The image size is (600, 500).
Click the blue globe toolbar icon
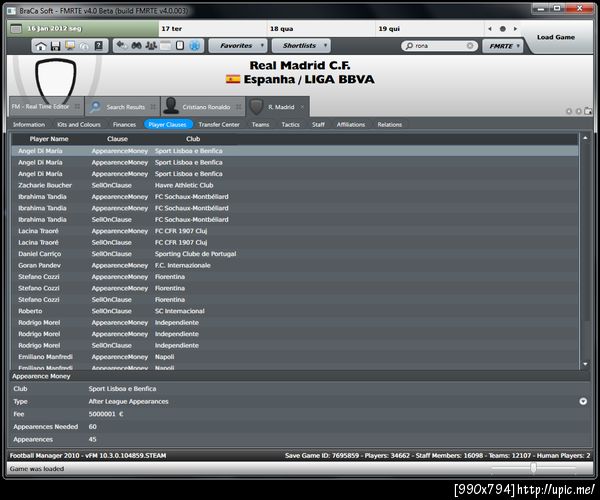tap(195, 46)
